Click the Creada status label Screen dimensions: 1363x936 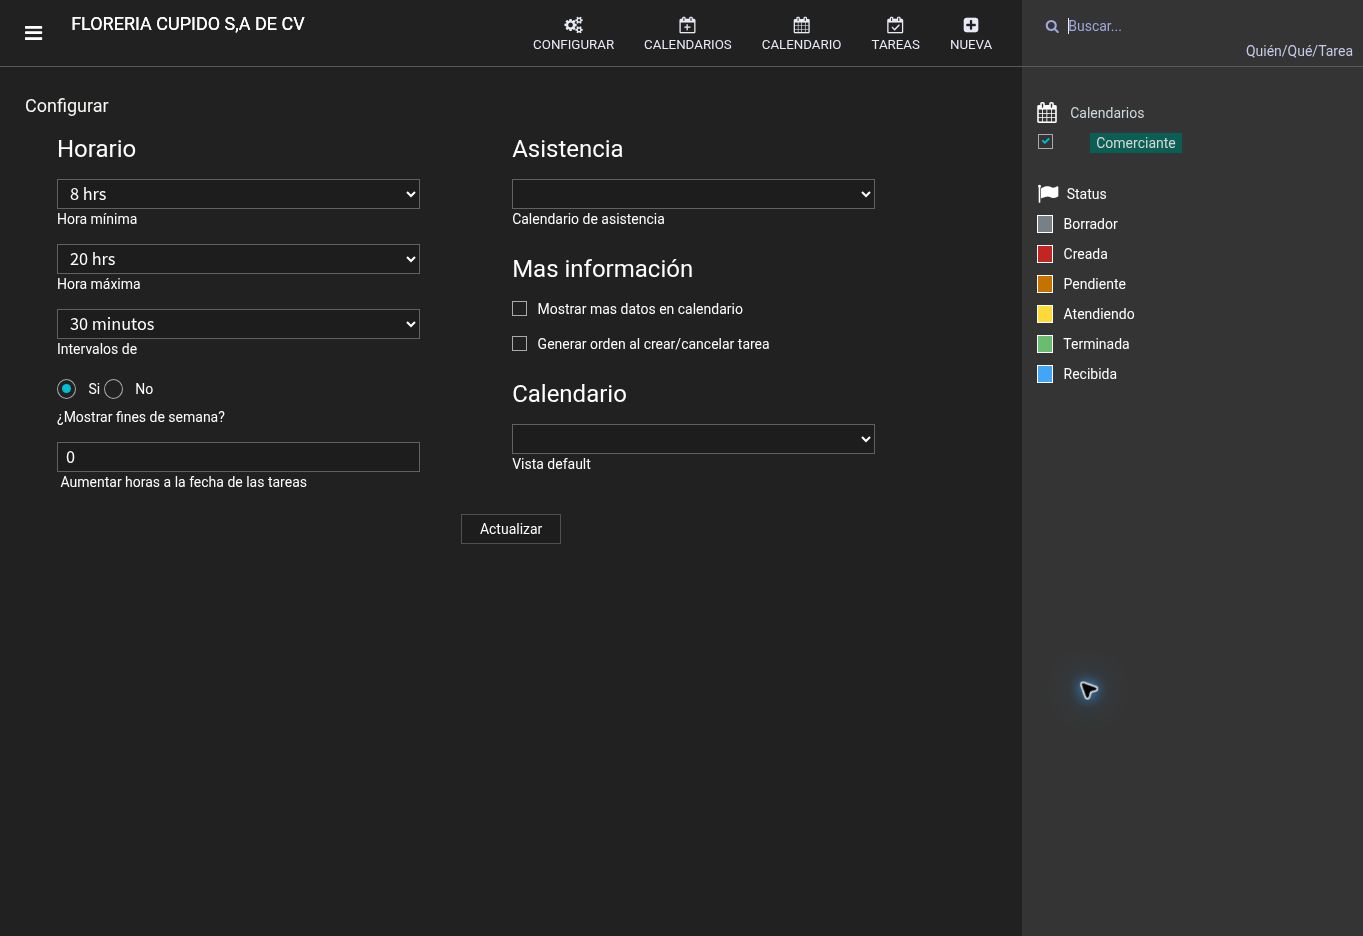(1085, 254)
